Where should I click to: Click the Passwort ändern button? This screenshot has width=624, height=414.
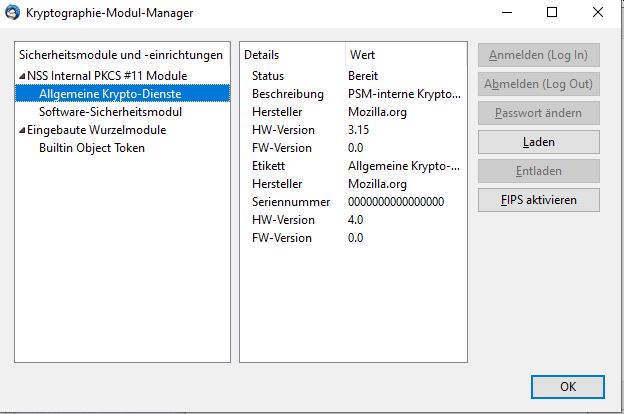[x=538, y=113]
